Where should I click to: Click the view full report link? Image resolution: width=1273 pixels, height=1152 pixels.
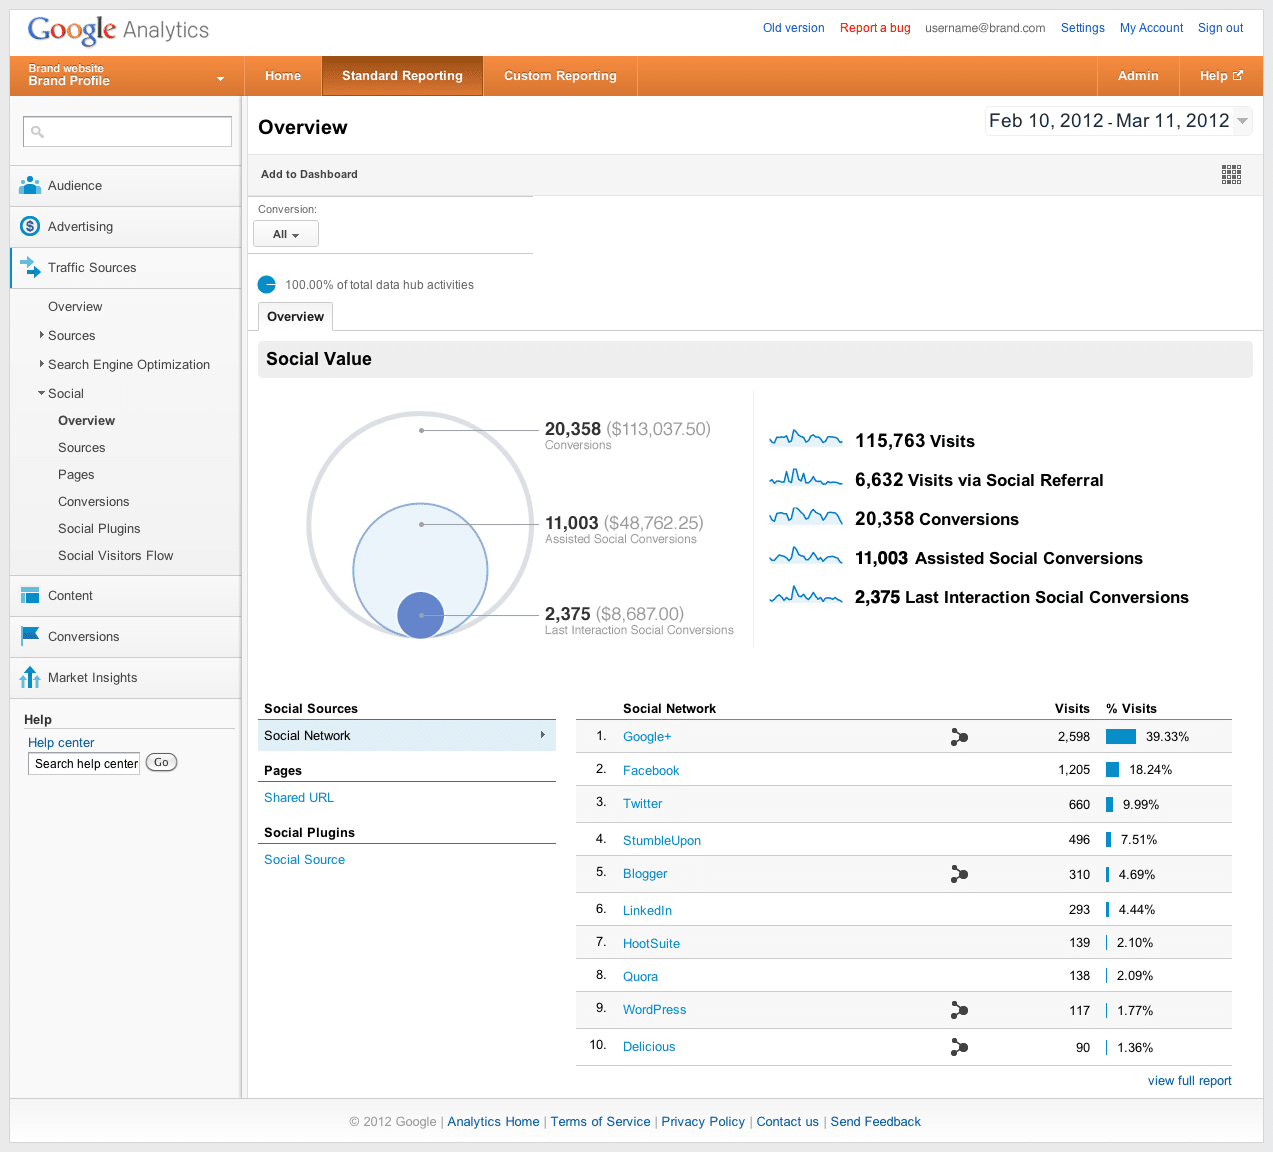(x=1189, y=1081)
